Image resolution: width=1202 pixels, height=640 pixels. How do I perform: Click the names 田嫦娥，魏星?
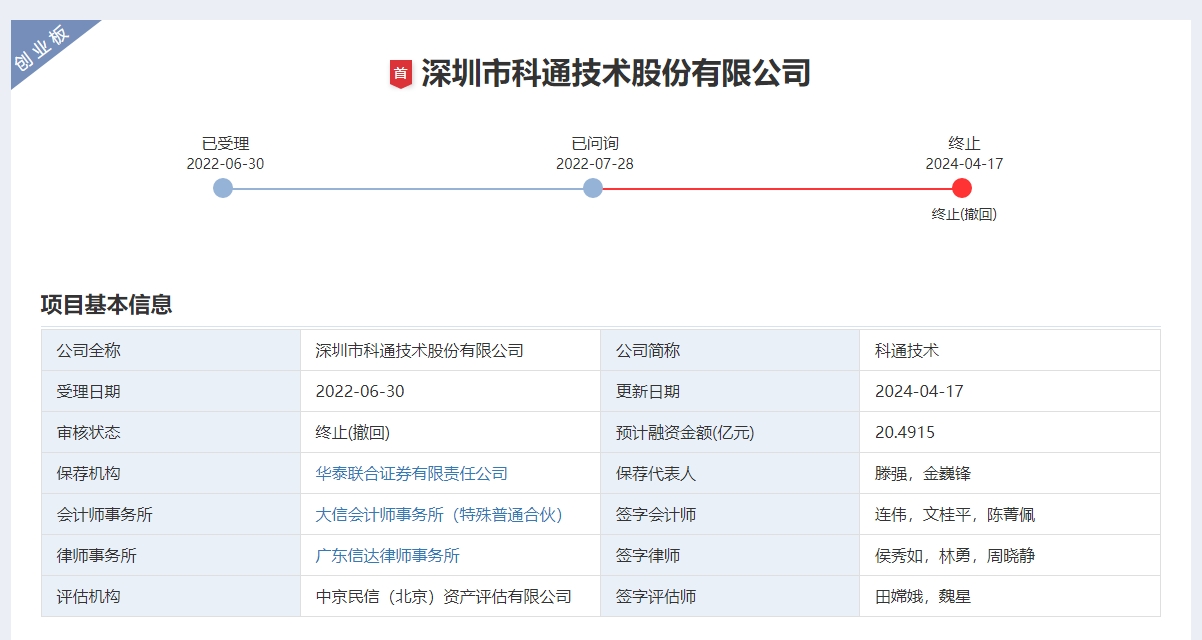point(923,597)
